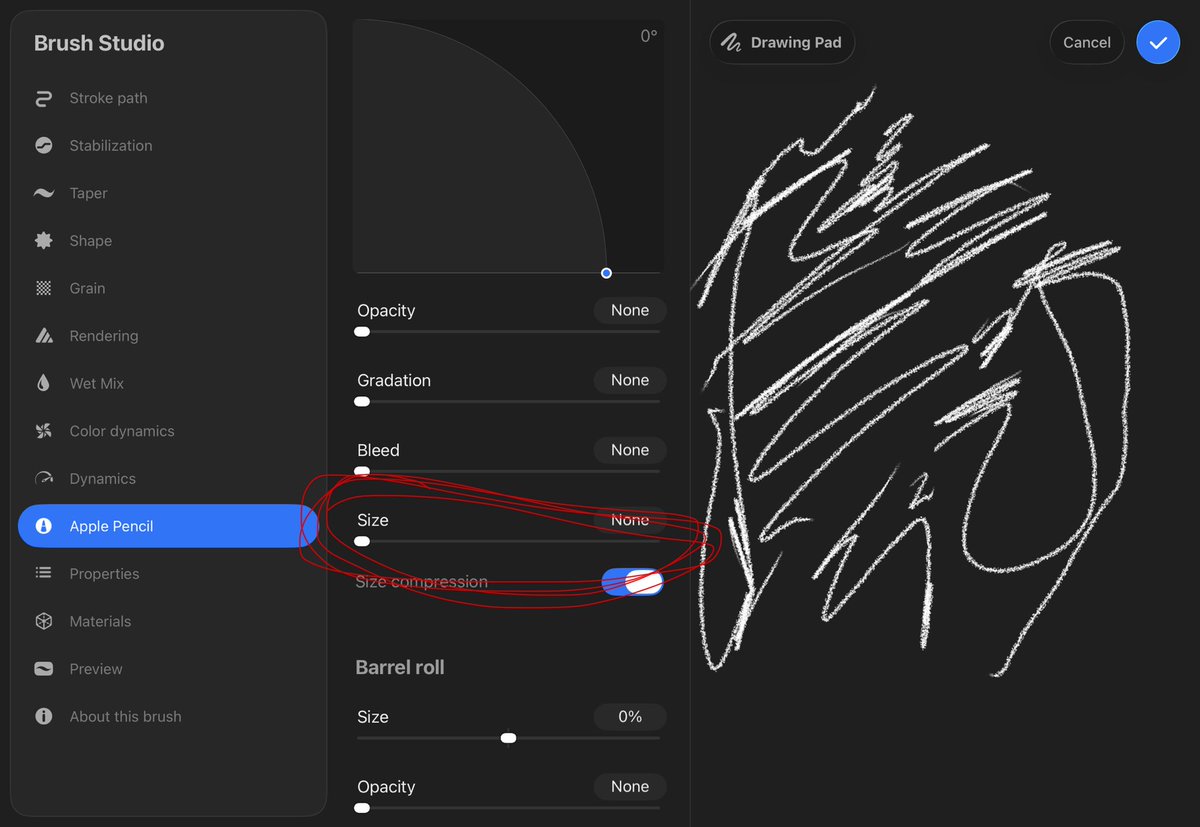
Task: Click the Dynamics gauge icon
Action: [43, 479]
